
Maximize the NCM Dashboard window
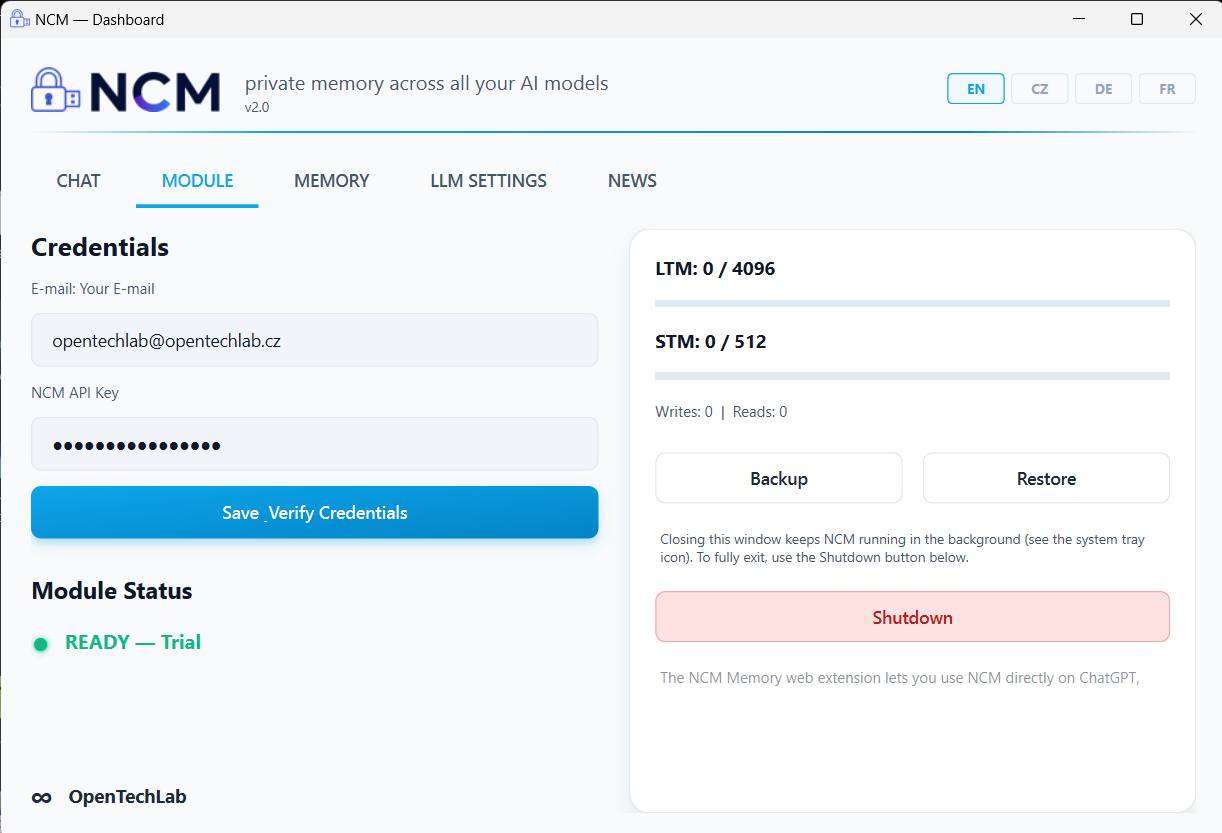pos(1137,19)
